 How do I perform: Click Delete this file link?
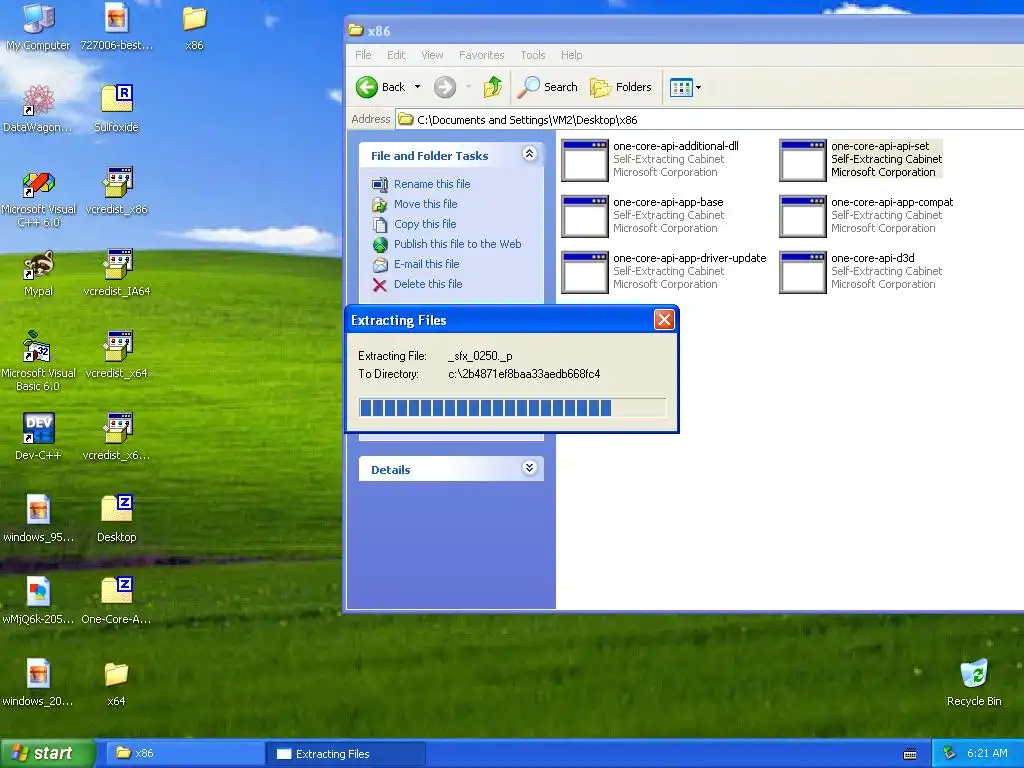tap(428, 284)
